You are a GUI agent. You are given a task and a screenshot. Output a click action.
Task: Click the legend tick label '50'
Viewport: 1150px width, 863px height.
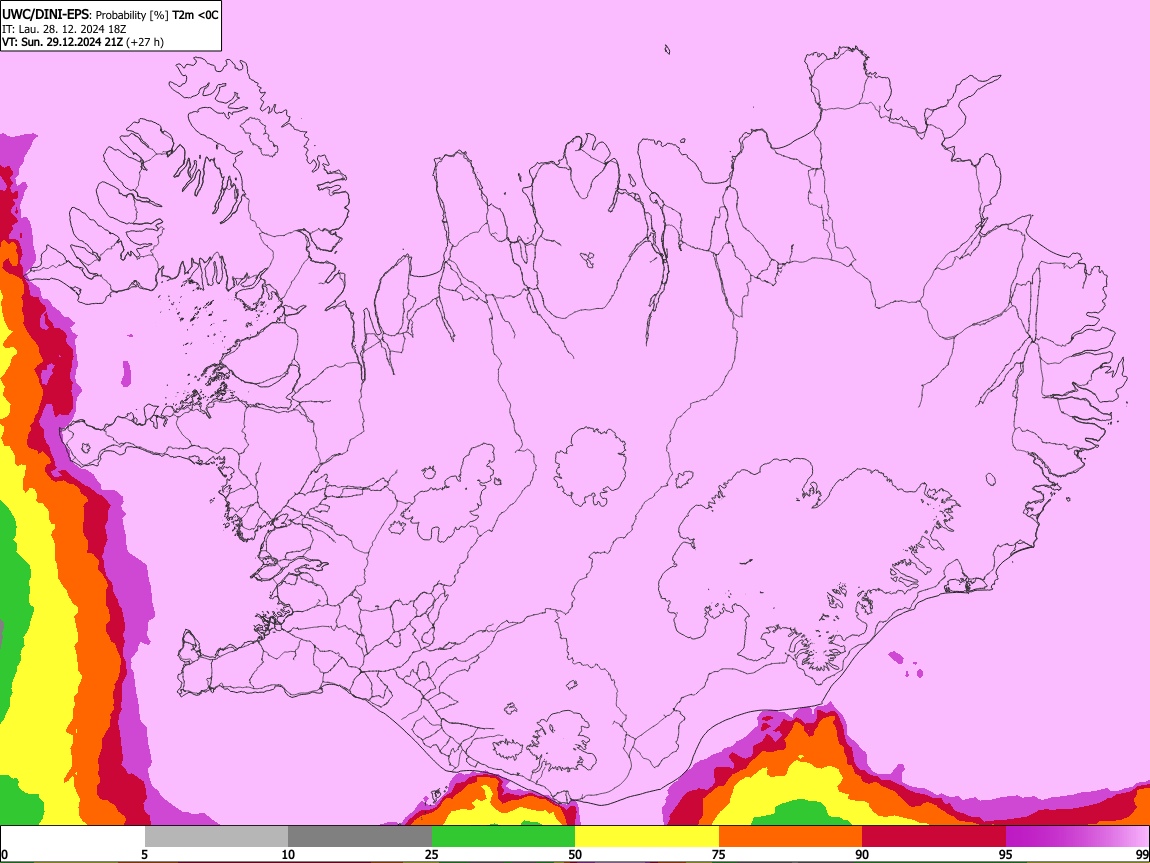click(575, 854)
